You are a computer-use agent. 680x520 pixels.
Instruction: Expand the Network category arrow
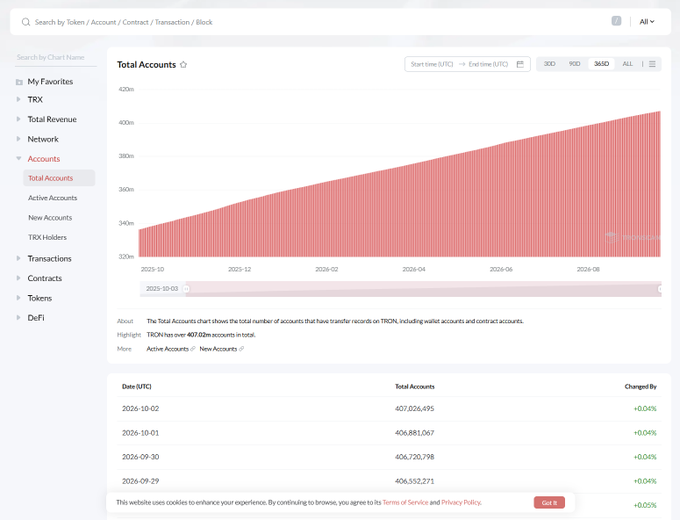point(18,139)
